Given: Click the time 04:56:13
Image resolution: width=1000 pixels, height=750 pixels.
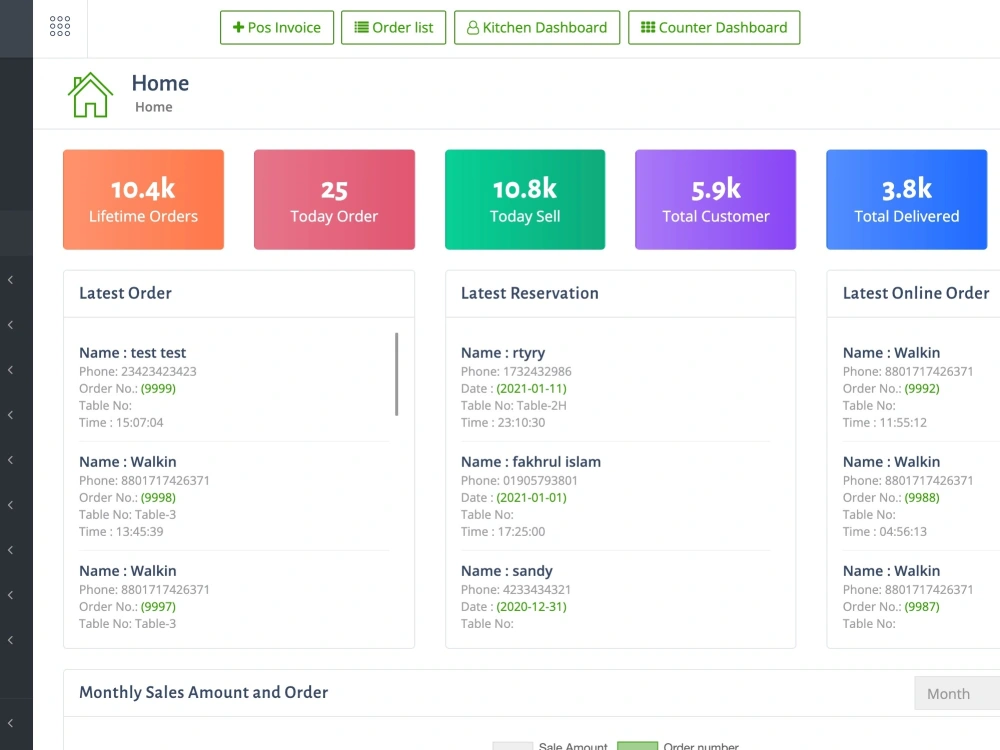Looking at the screenshot, I should point(903,531).
